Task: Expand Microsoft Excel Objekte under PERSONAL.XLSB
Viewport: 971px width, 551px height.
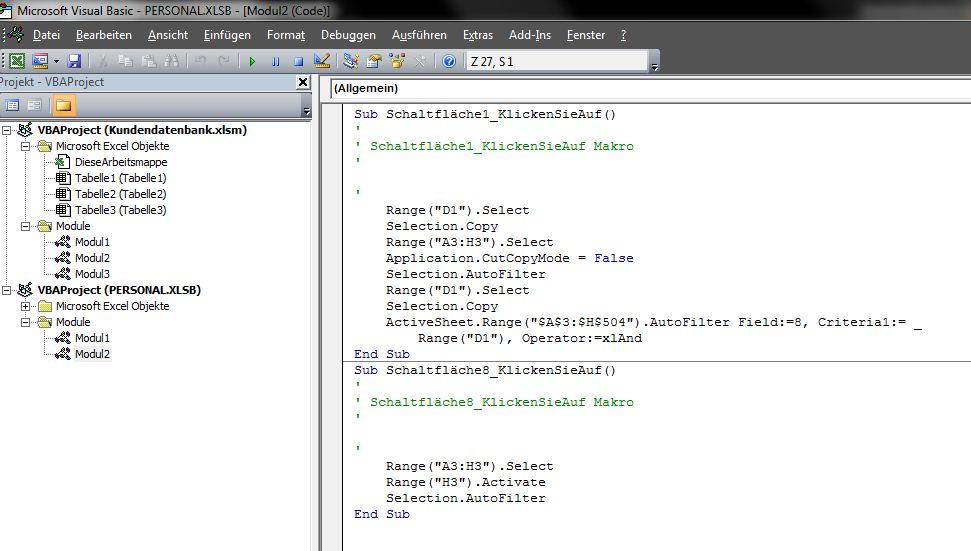Action: (25, 306)
